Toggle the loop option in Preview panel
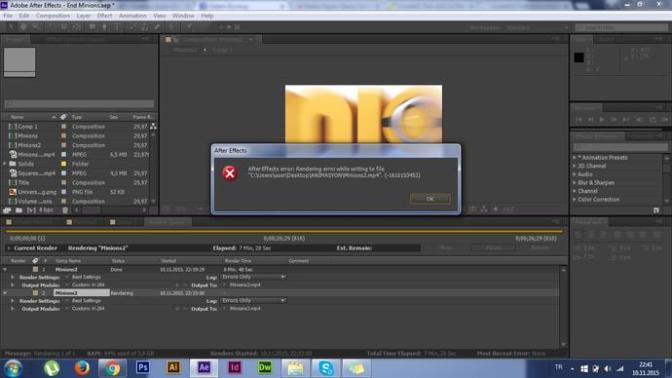The height and width of the screenshot is (378, 672). pos(653,120)
